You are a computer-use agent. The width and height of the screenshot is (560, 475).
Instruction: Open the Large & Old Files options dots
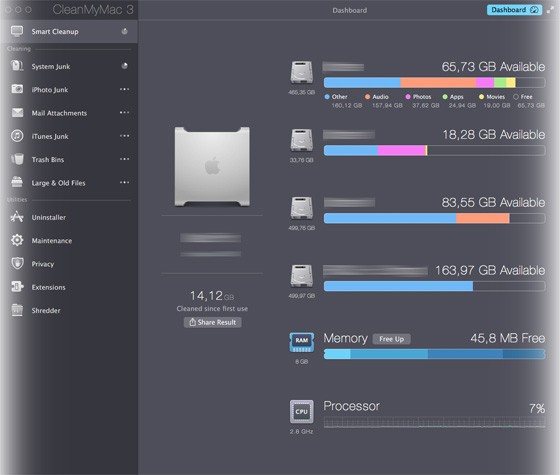coord(124,182)
